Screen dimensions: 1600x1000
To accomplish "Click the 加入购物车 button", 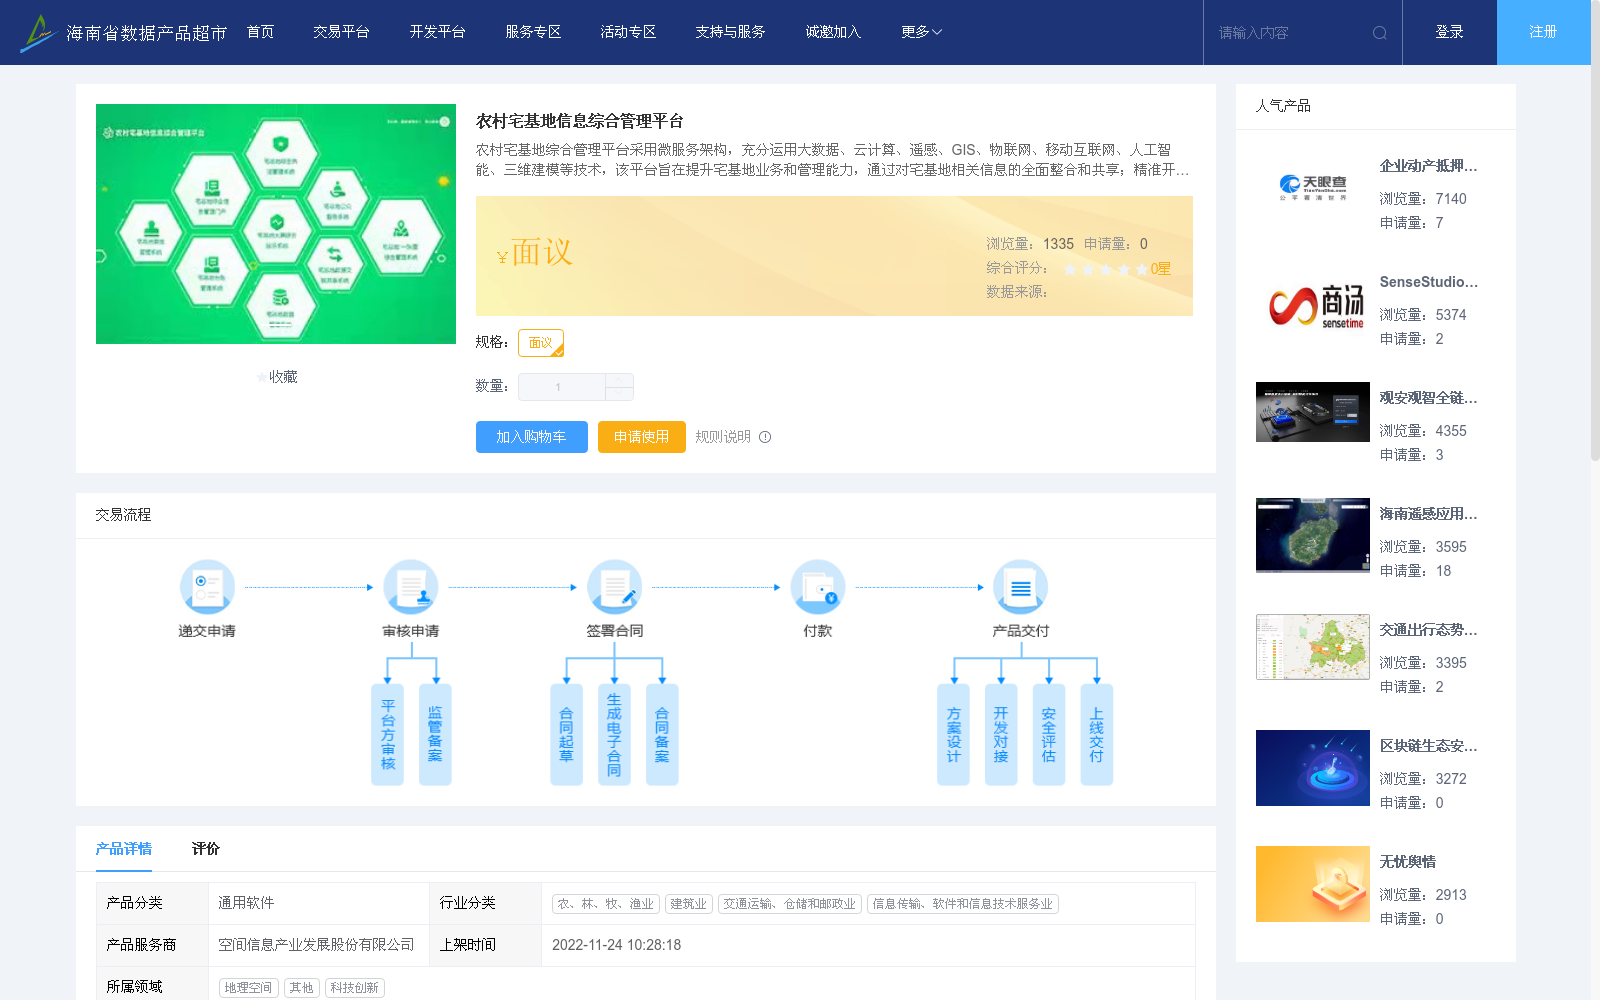I will tap(531, 437).
